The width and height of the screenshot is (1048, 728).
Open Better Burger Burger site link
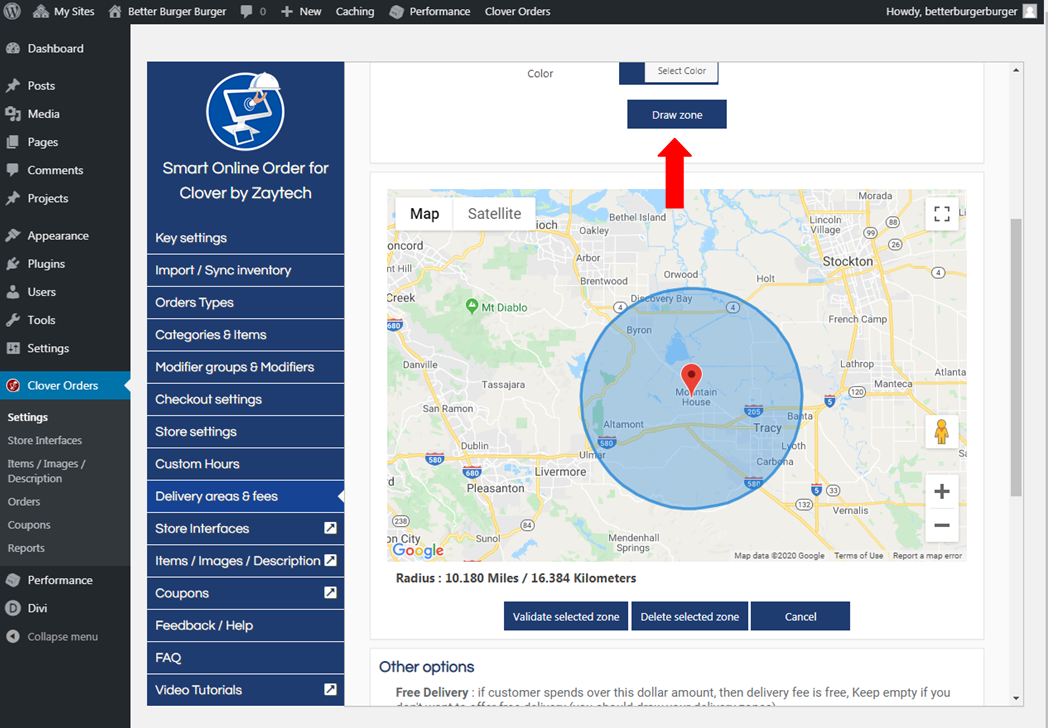click(167, 11)
